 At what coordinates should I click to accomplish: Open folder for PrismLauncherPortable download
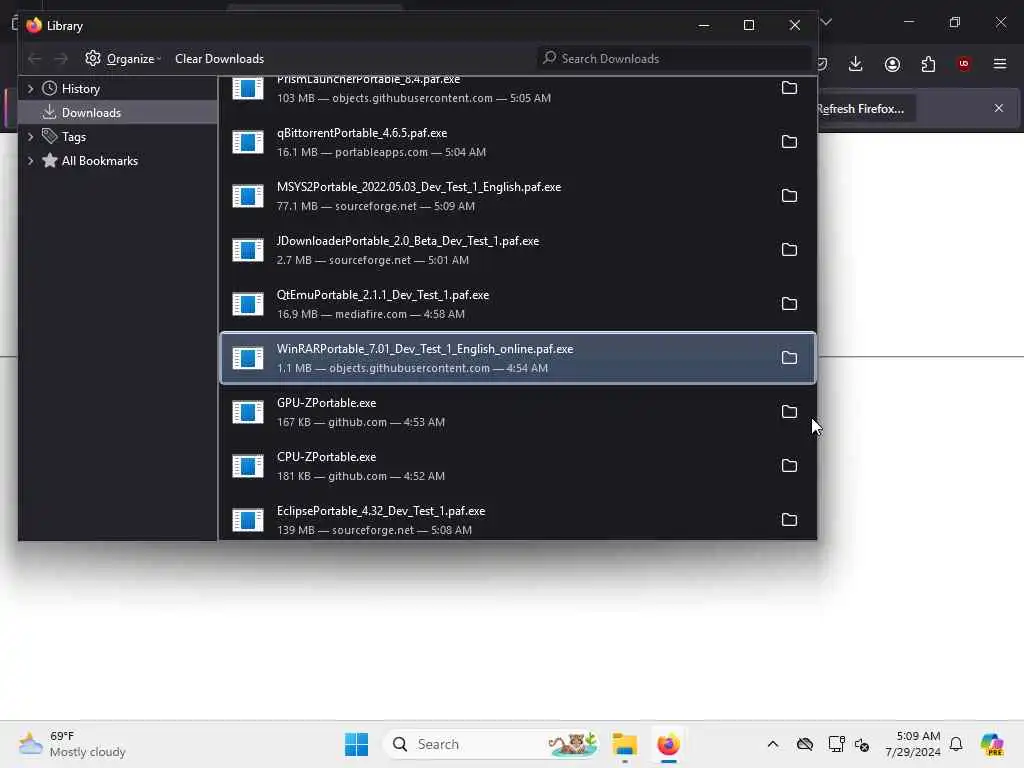coord(789,88)
